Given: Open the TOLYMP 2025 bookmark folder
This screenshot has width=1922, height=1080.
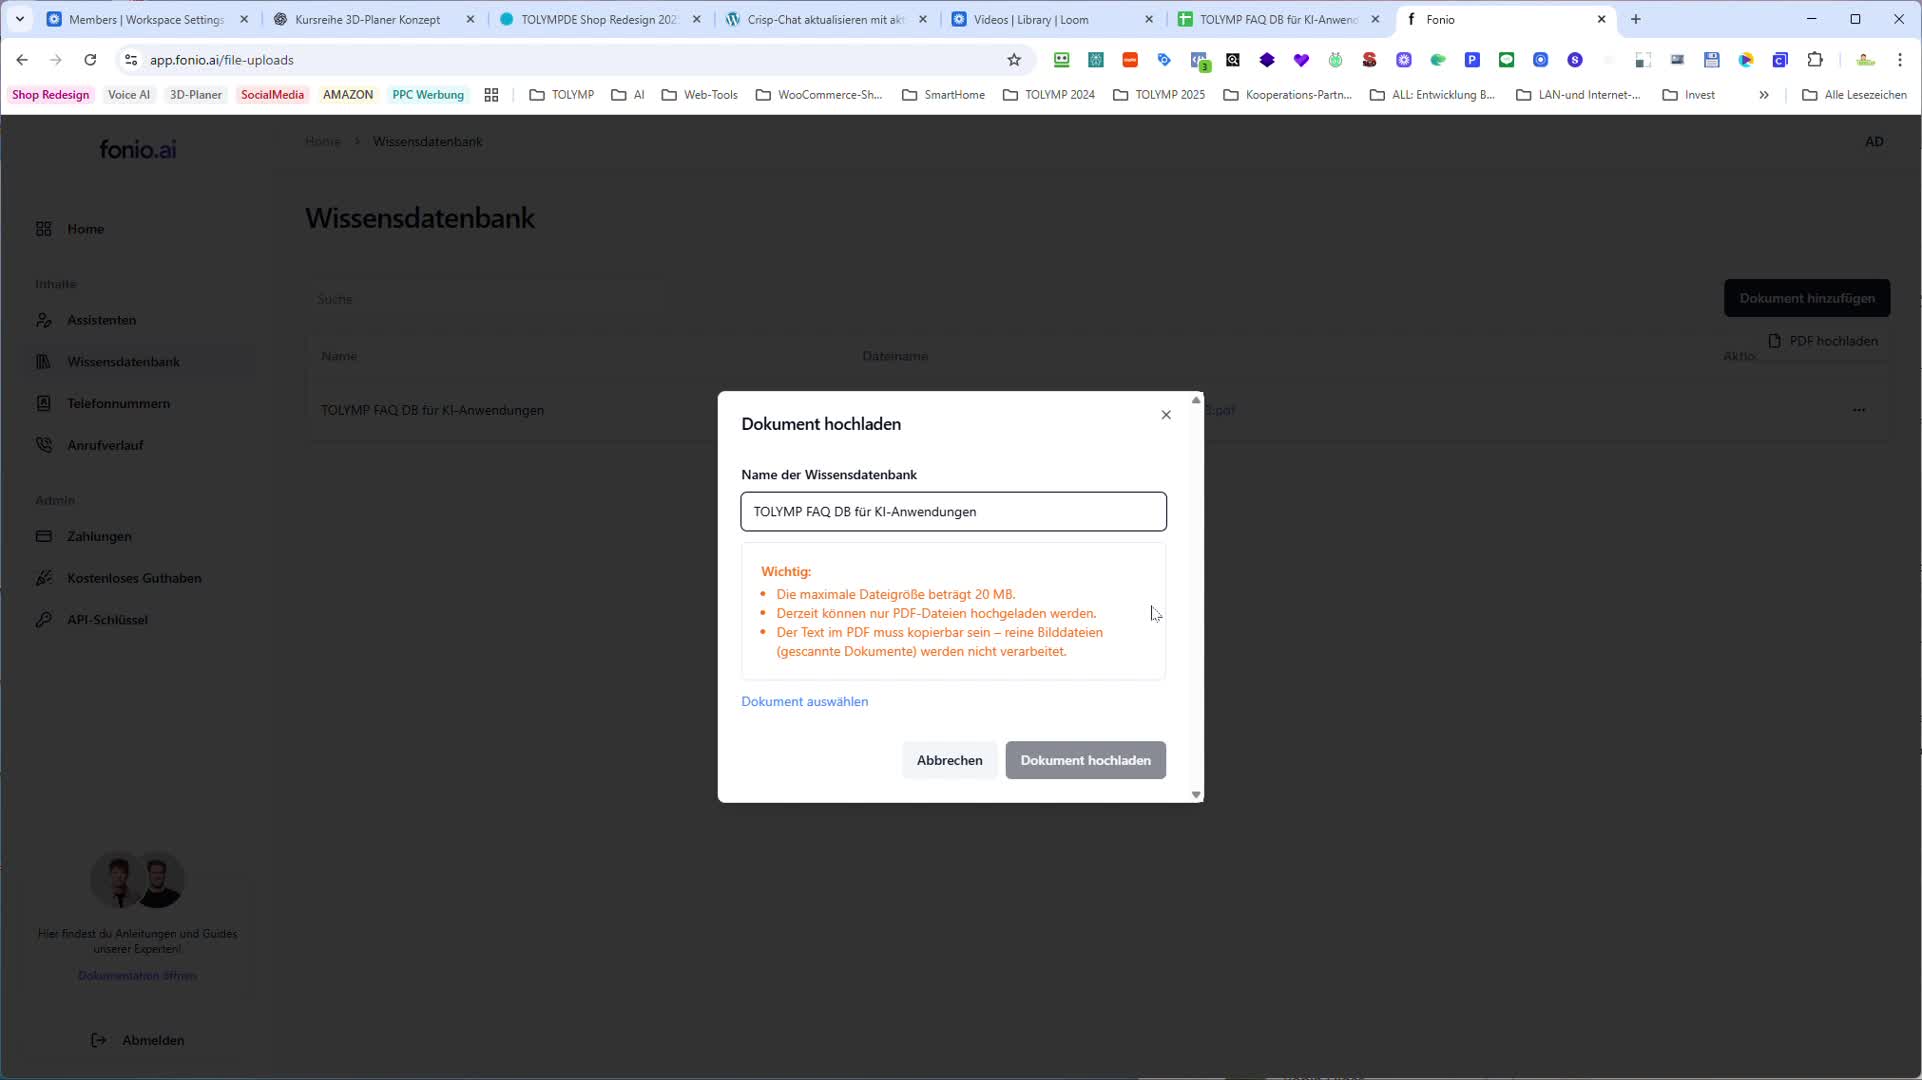Looking at the screenshot, I should click(1159, 95).
